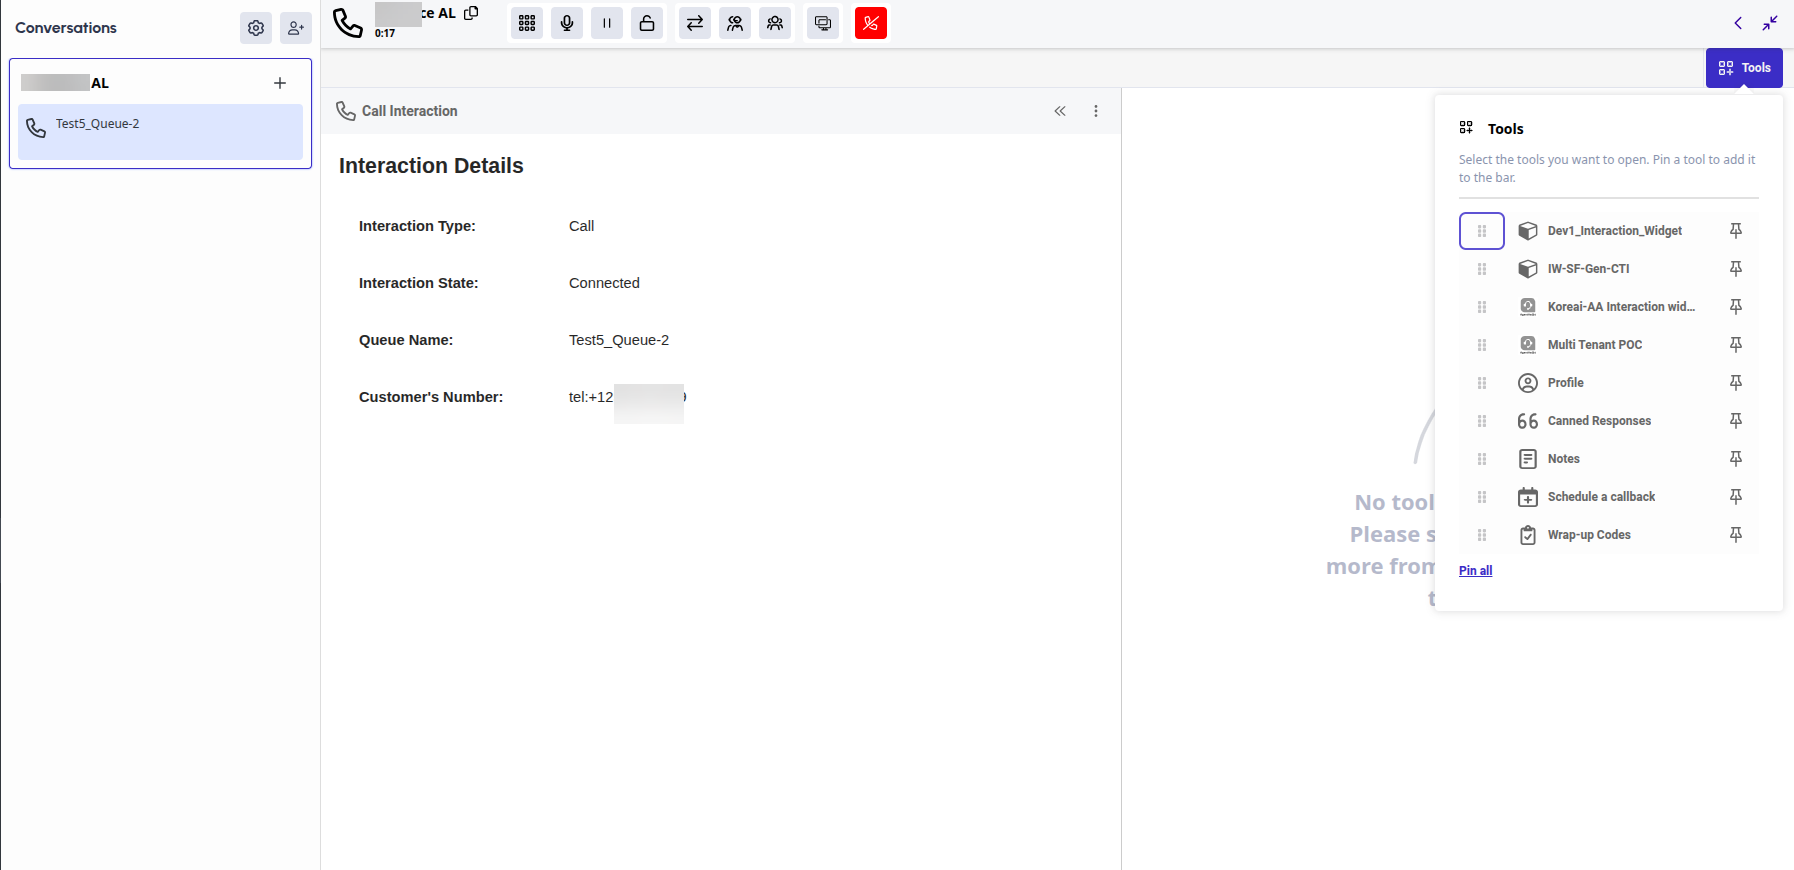Select the Test5_Queue-2 conversation

pos(160,131)
